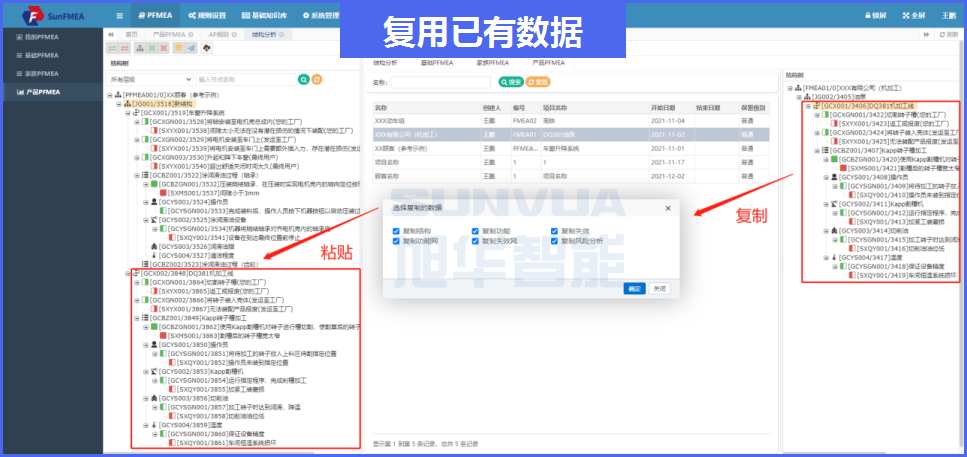This screenshot has height=457, width=967.
Task: Open the 所有层级 level dropdown
Action: tap(150, 79)
